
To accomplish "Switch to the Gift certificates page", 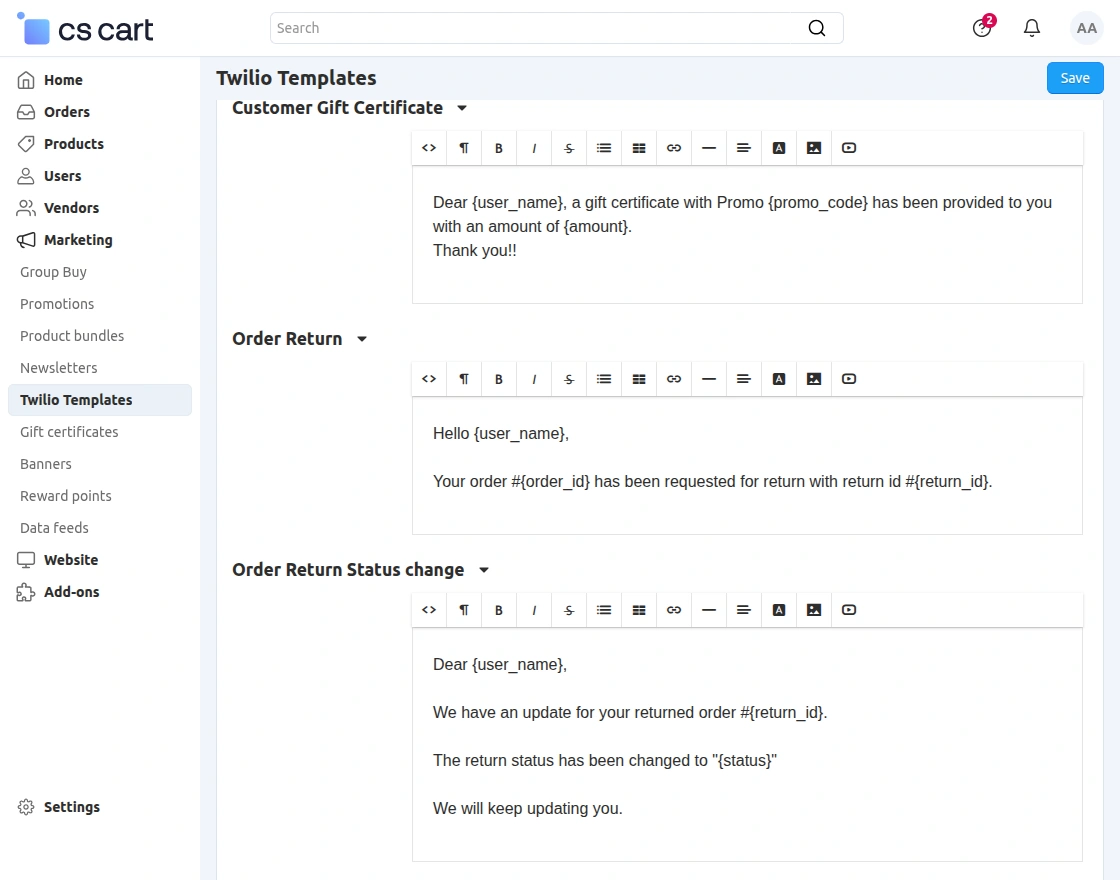I will coord(68,431).
